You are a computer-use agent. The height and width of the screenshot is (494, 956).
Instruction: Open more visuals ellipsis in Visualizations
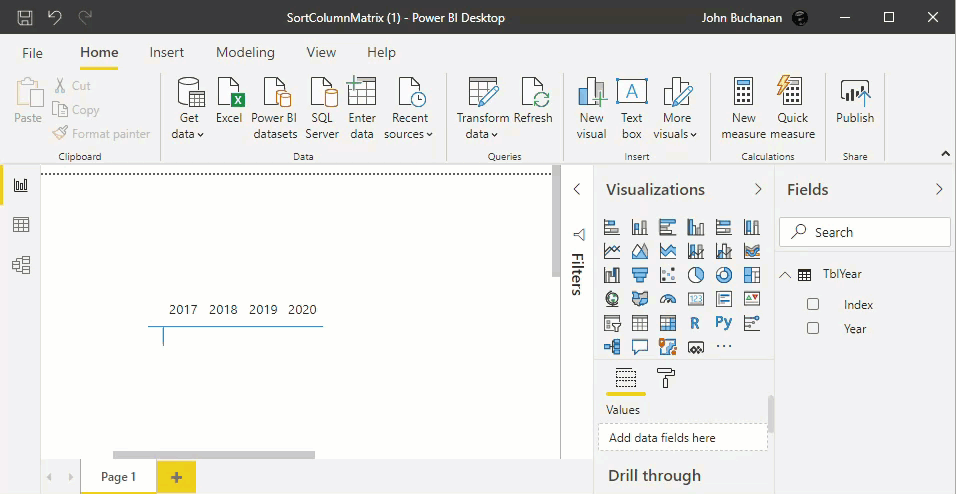coord(724,346)
